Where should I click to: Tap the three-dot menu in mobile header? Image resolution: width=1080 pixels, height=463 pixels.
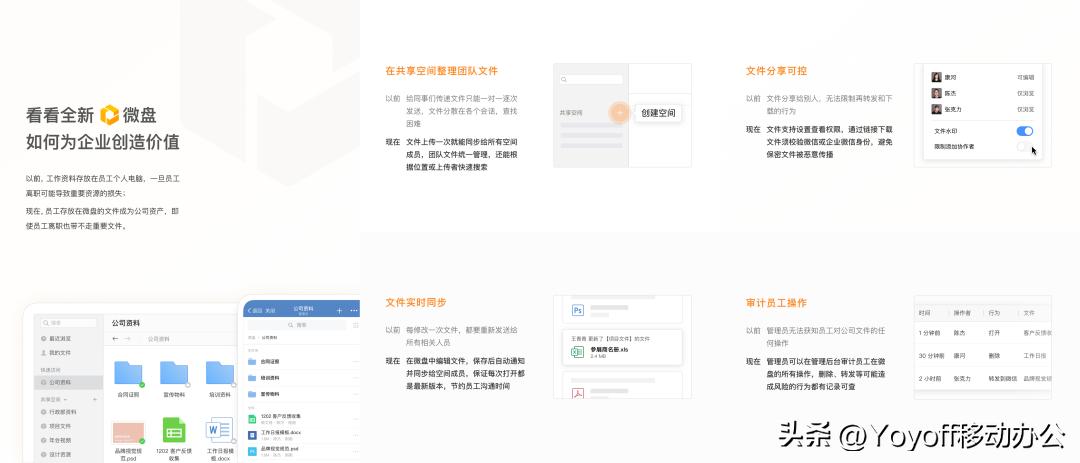(x=354, y=311)
